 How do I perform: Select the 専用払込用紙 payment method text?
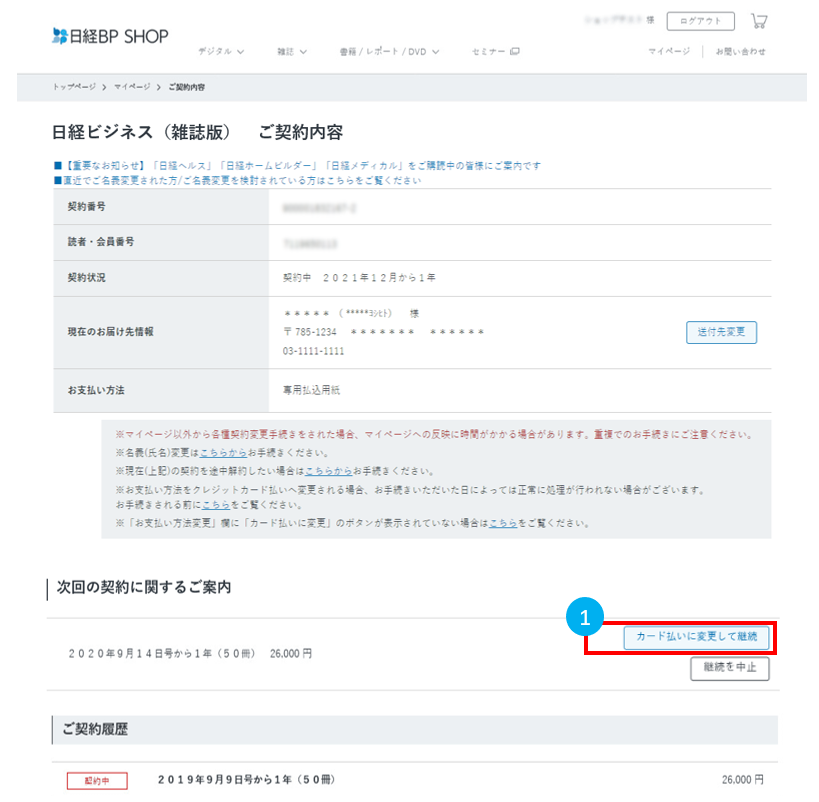click(x=311, y=390)
